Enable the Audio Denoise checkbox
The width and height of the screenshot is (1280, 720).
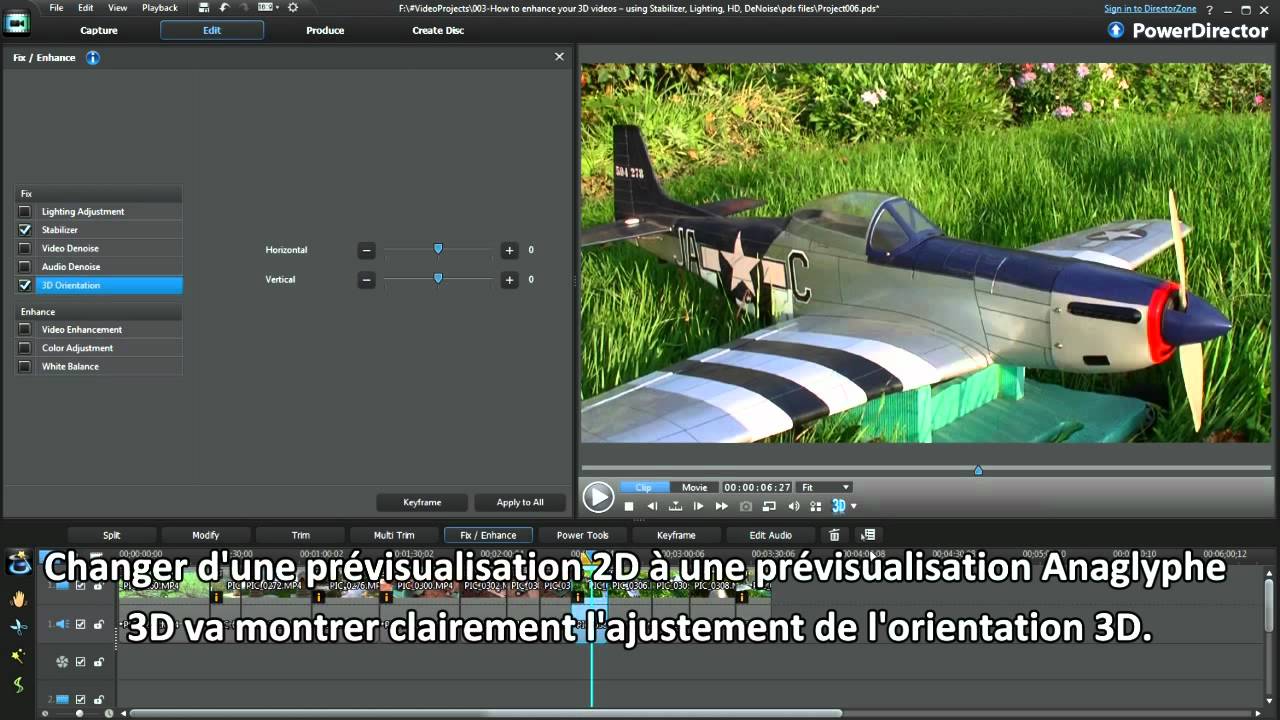pos(25,267)
